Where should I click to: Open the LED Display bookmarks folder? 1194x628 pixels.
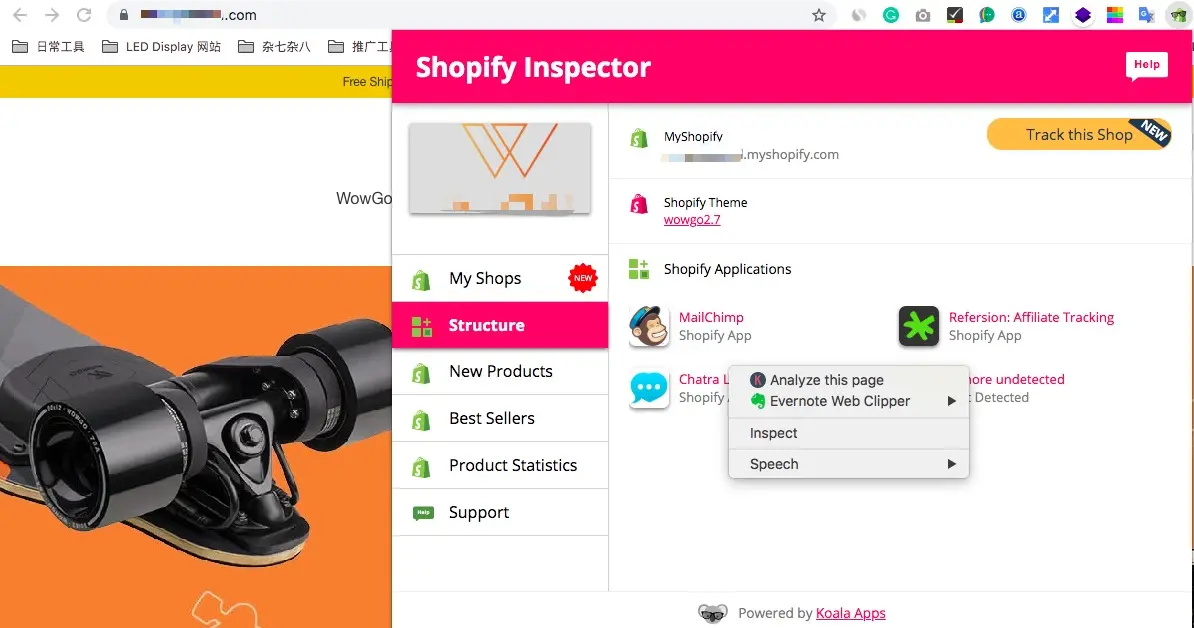[x=161, y=47]
